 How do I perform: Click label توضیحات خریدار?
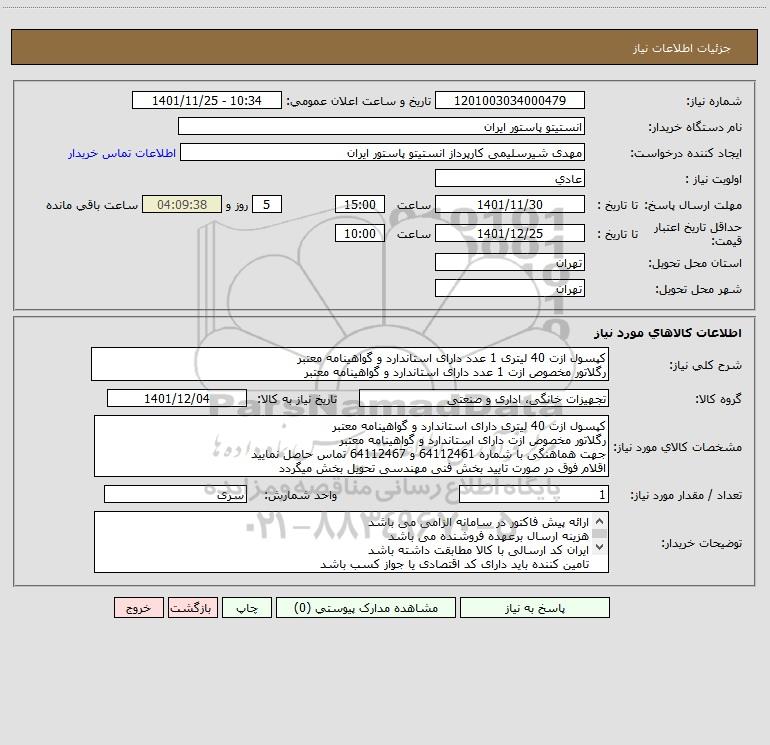pos(702,543)
